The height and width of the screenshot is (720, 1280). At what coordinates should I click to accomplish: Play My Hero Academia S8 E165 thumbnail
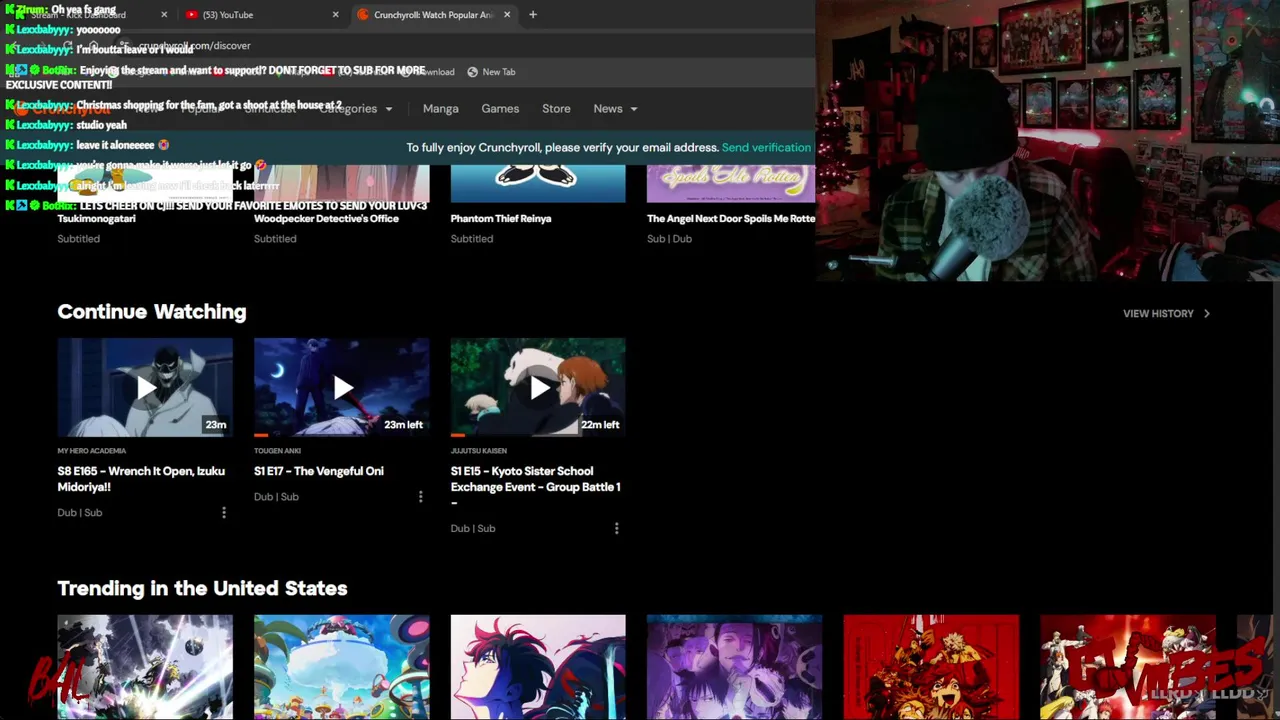pyautogui.click(x=145, y=387)
